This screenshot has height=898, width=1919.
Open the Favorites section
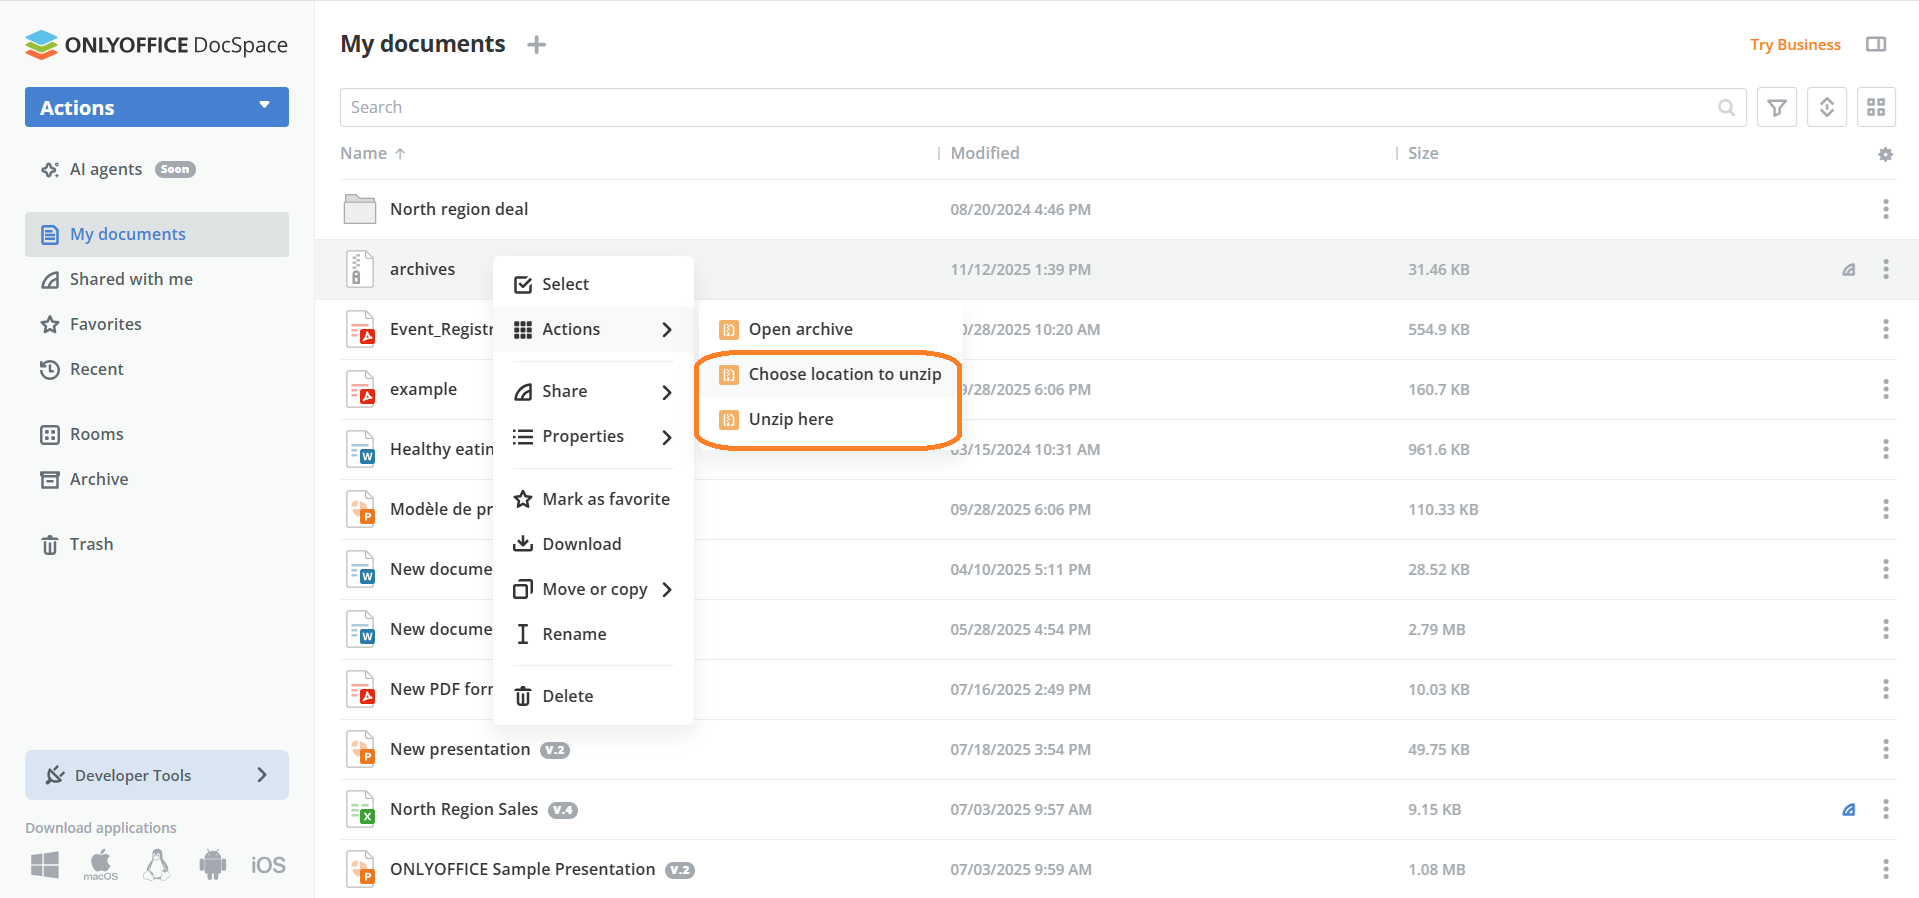pos(157,324)
